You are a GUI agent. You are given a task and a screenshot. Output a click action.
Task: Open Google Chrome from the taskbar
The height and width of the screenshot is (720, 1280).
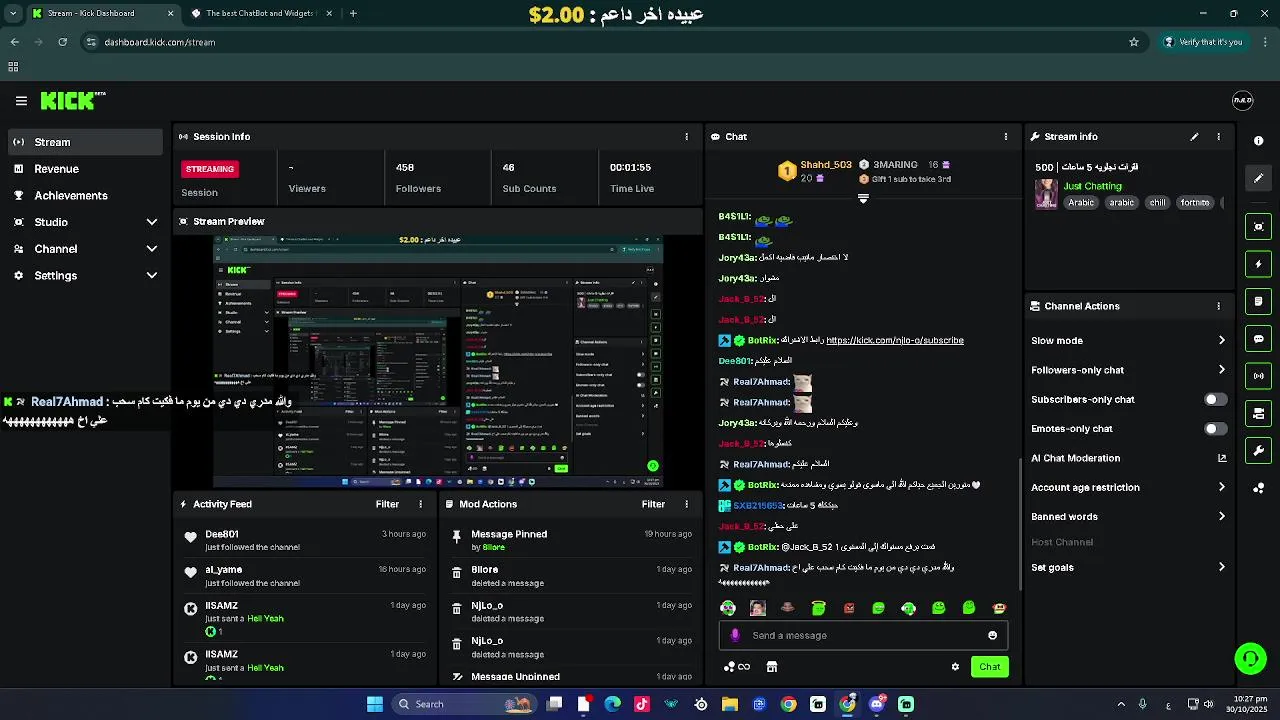pos(788,704)
